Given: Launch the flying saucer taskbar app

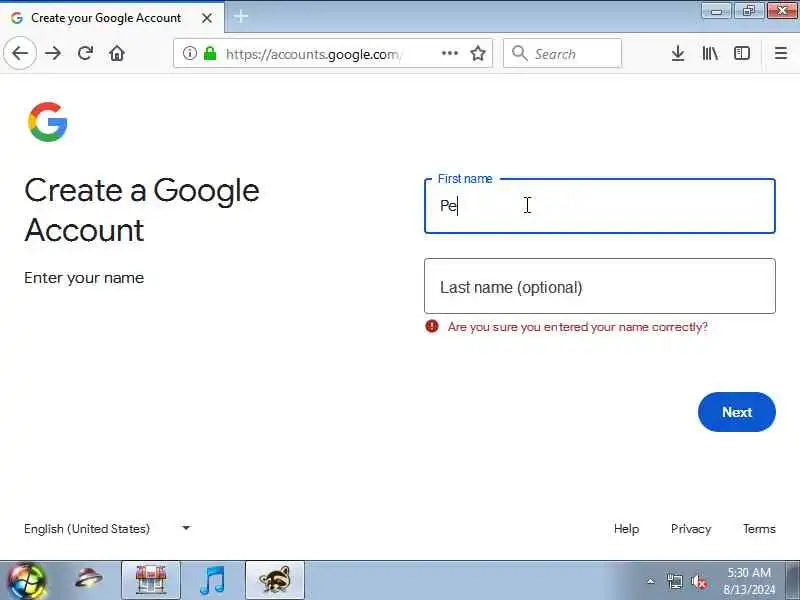Looking at the screenshot, I should tap(88, 580).
